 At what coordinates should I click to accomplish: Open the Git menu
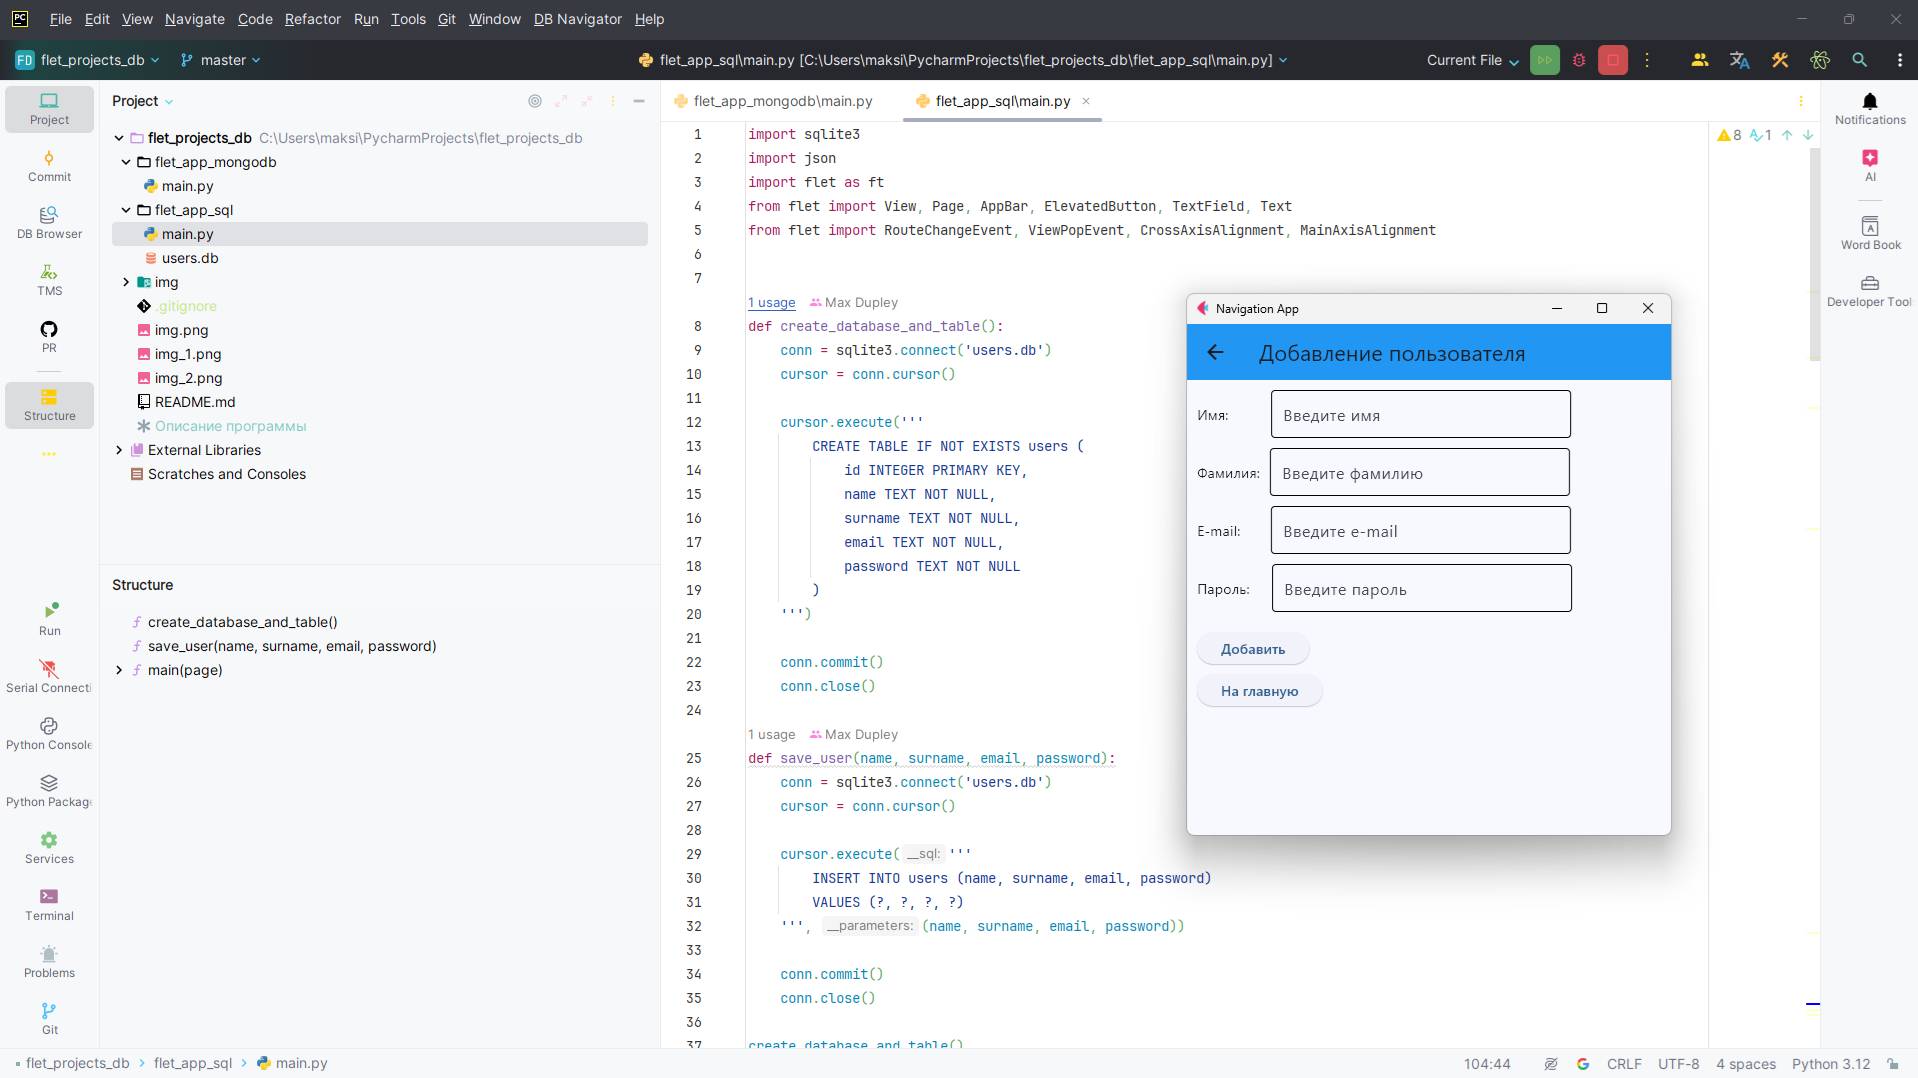pyautogui.click(x=446, y=19)
